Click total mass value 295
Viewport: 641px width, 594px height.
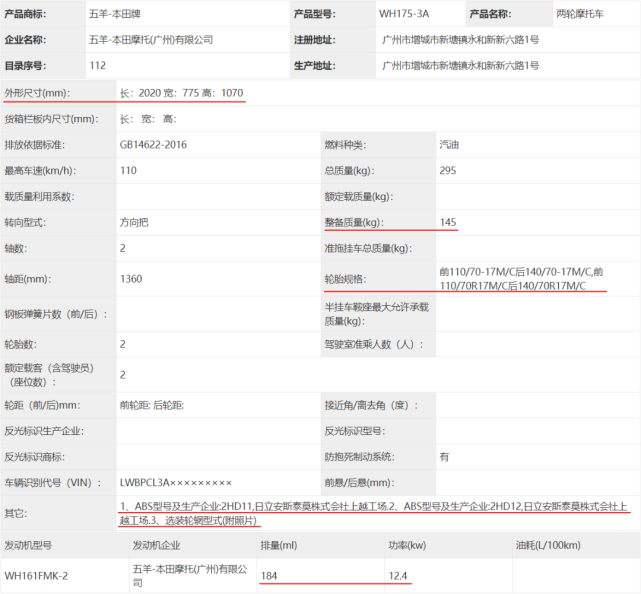click(x=448, y=170)
